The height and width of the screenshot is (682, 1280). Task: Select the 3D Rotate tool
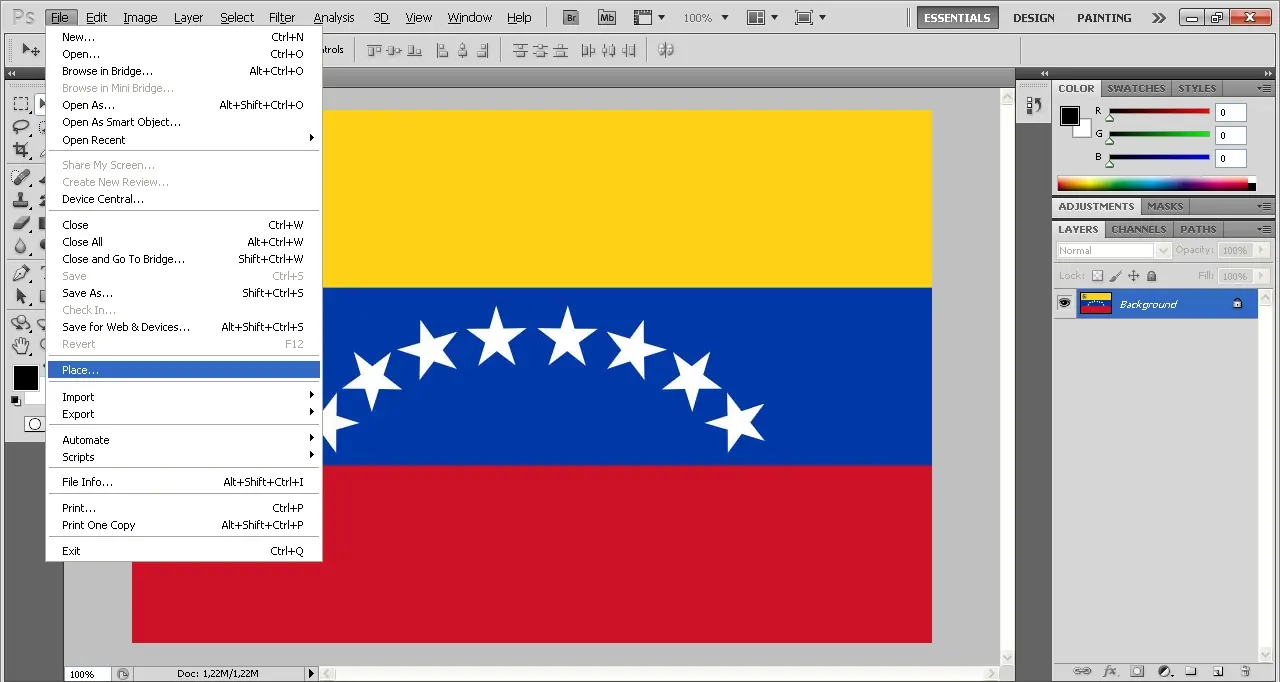click(21, 323)
